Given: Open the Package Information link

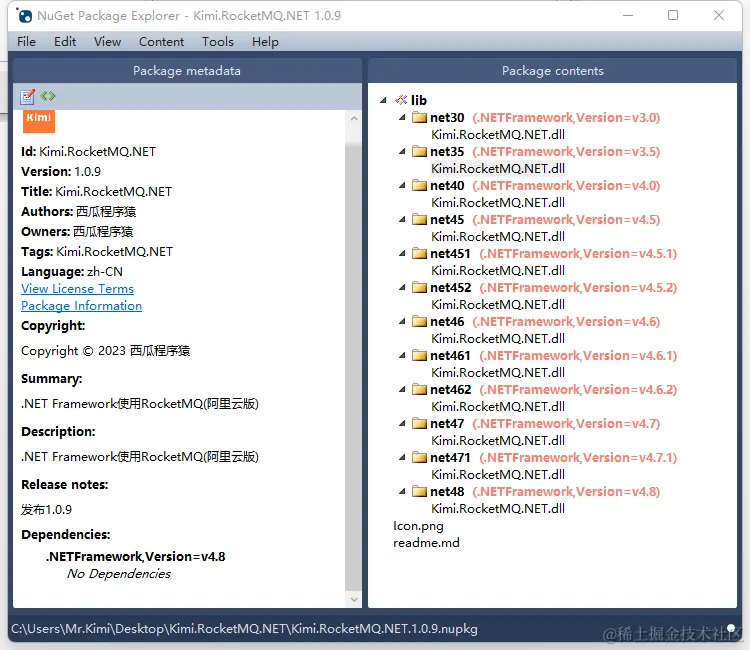Looking at the screenshot, I should click(x=81, y=306).
